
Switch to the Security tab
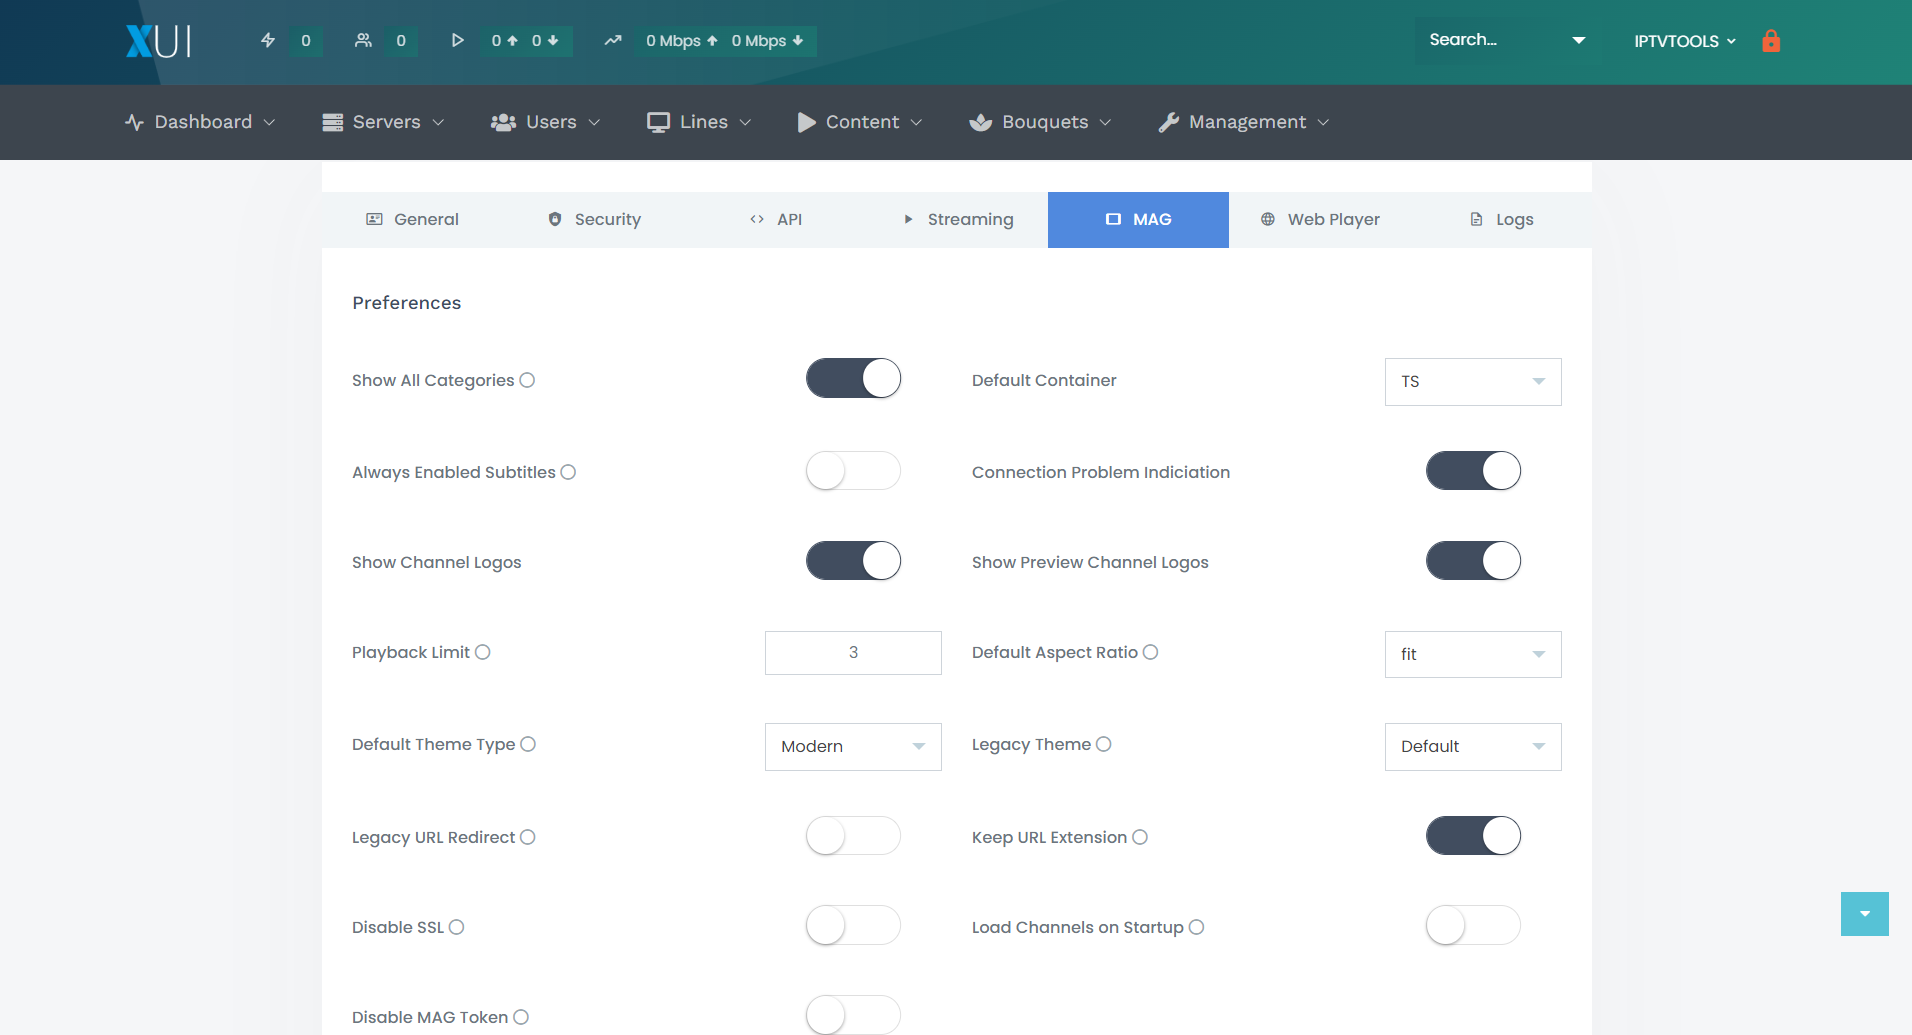pyautogui.click(x=594, y=220)
